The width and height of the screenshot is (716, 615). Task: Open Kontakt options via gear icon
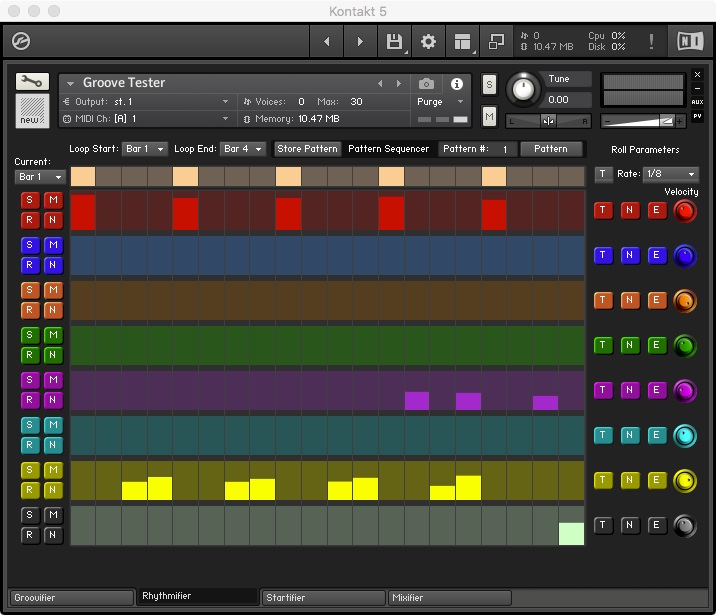point(428,42)
